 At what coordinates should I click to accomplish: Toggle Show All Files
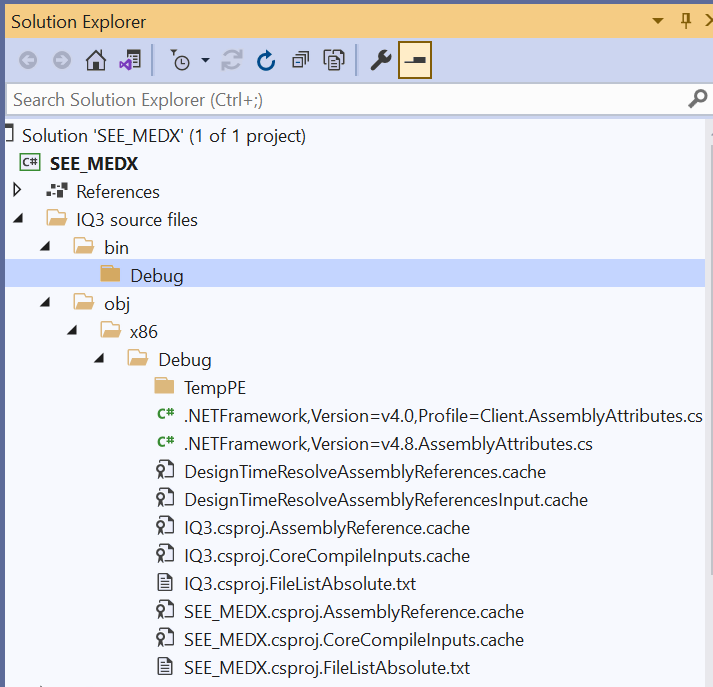tap(334, 60)
